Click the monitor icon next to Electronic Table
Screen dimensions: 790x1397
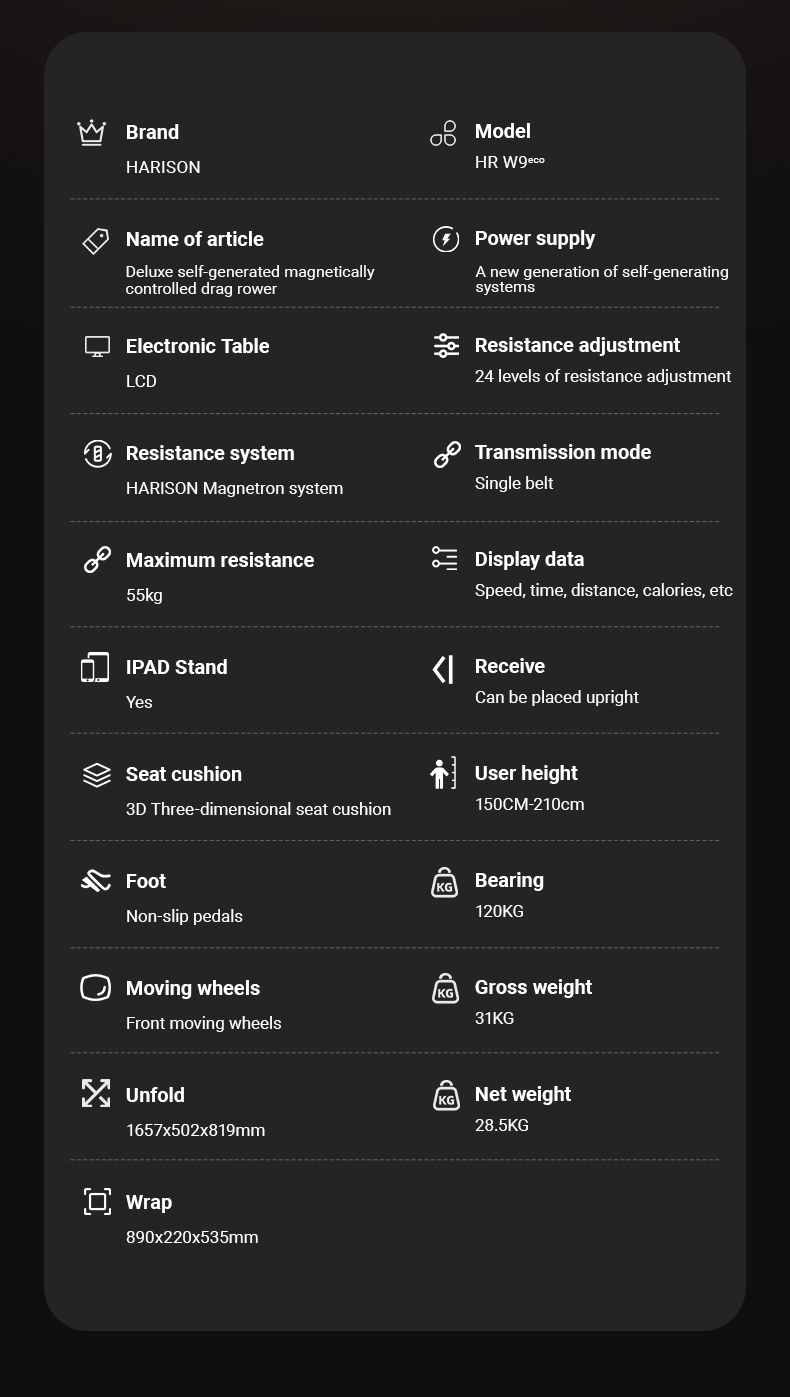97,347
